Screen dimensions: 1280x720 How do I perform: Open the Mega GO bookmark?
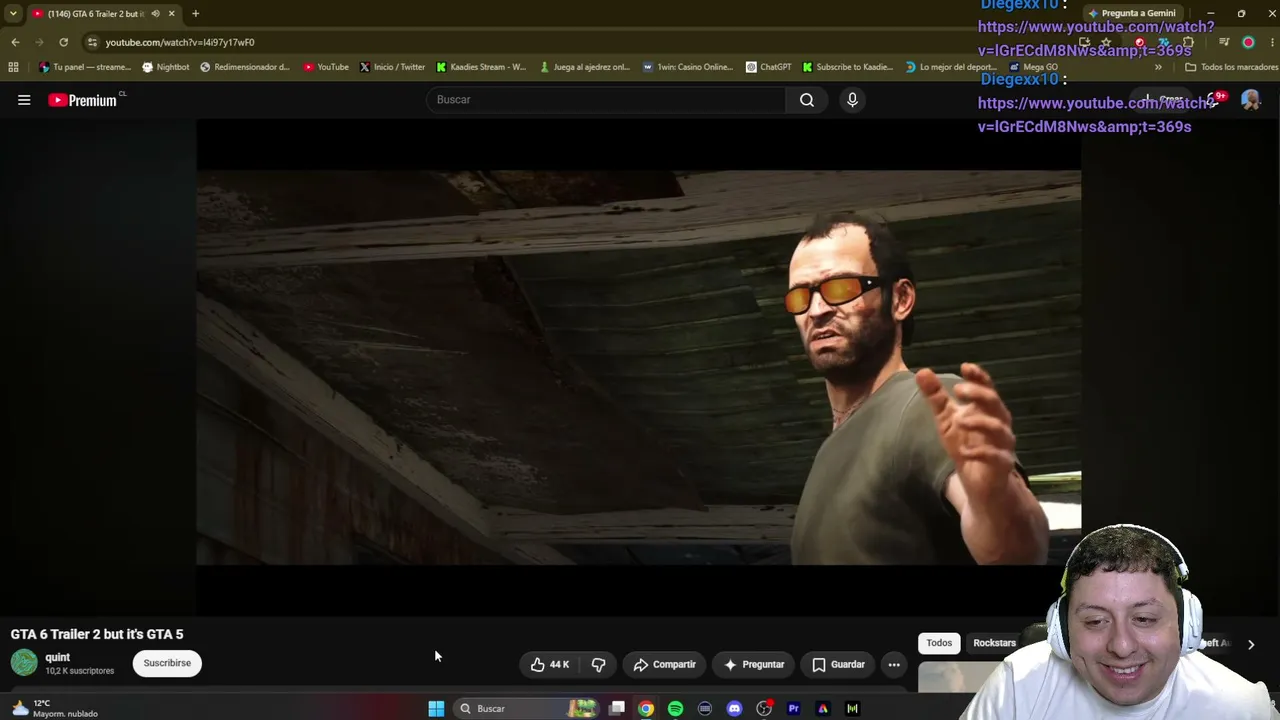point(1034,67)
